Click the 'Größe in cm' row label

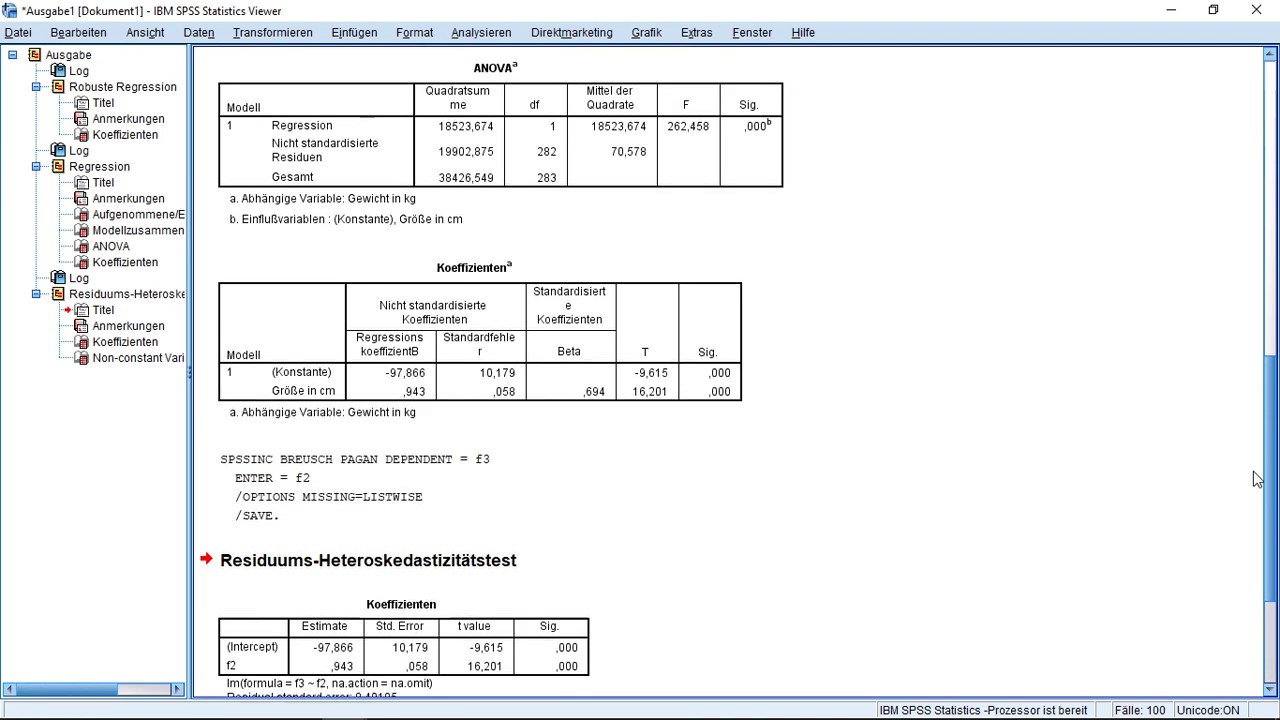pyautogui.click(x=303, y=391)
